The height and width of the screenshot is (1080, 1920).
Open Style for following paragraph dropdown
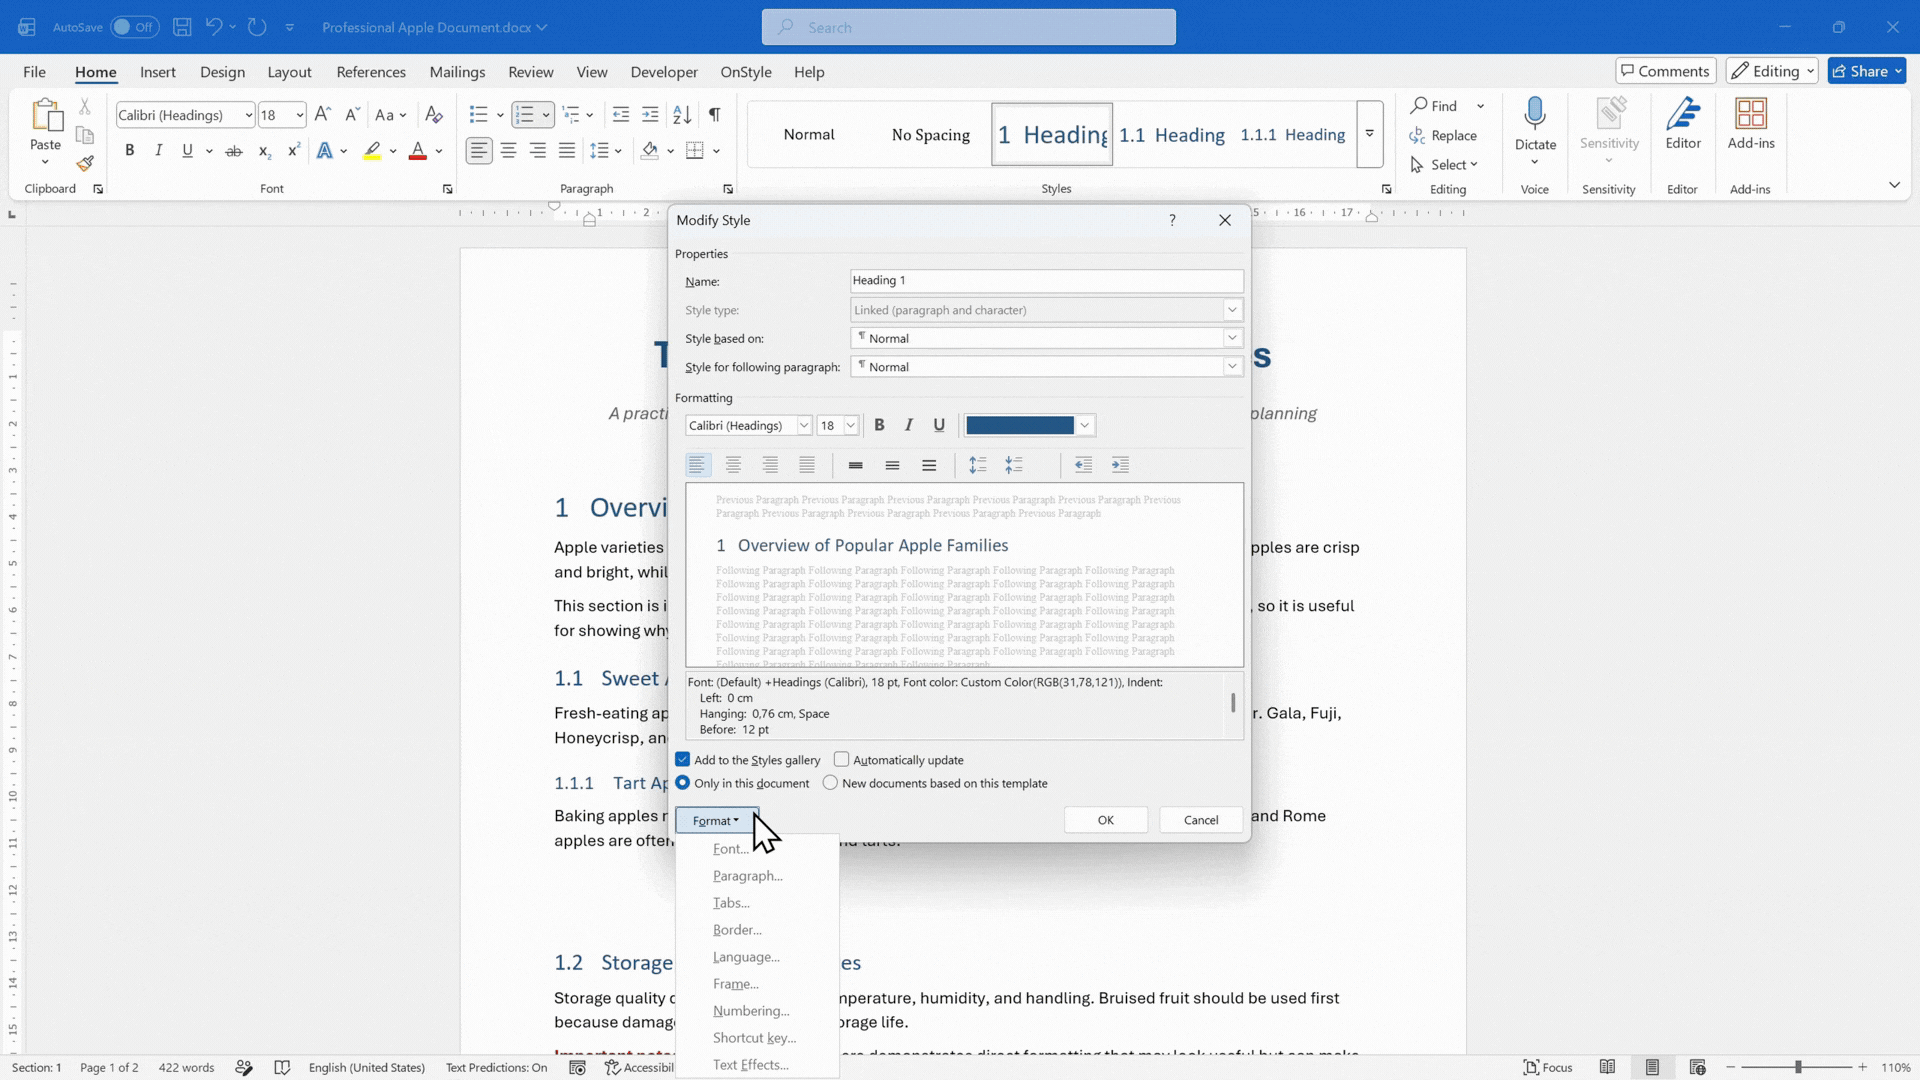pos(1232,367)
